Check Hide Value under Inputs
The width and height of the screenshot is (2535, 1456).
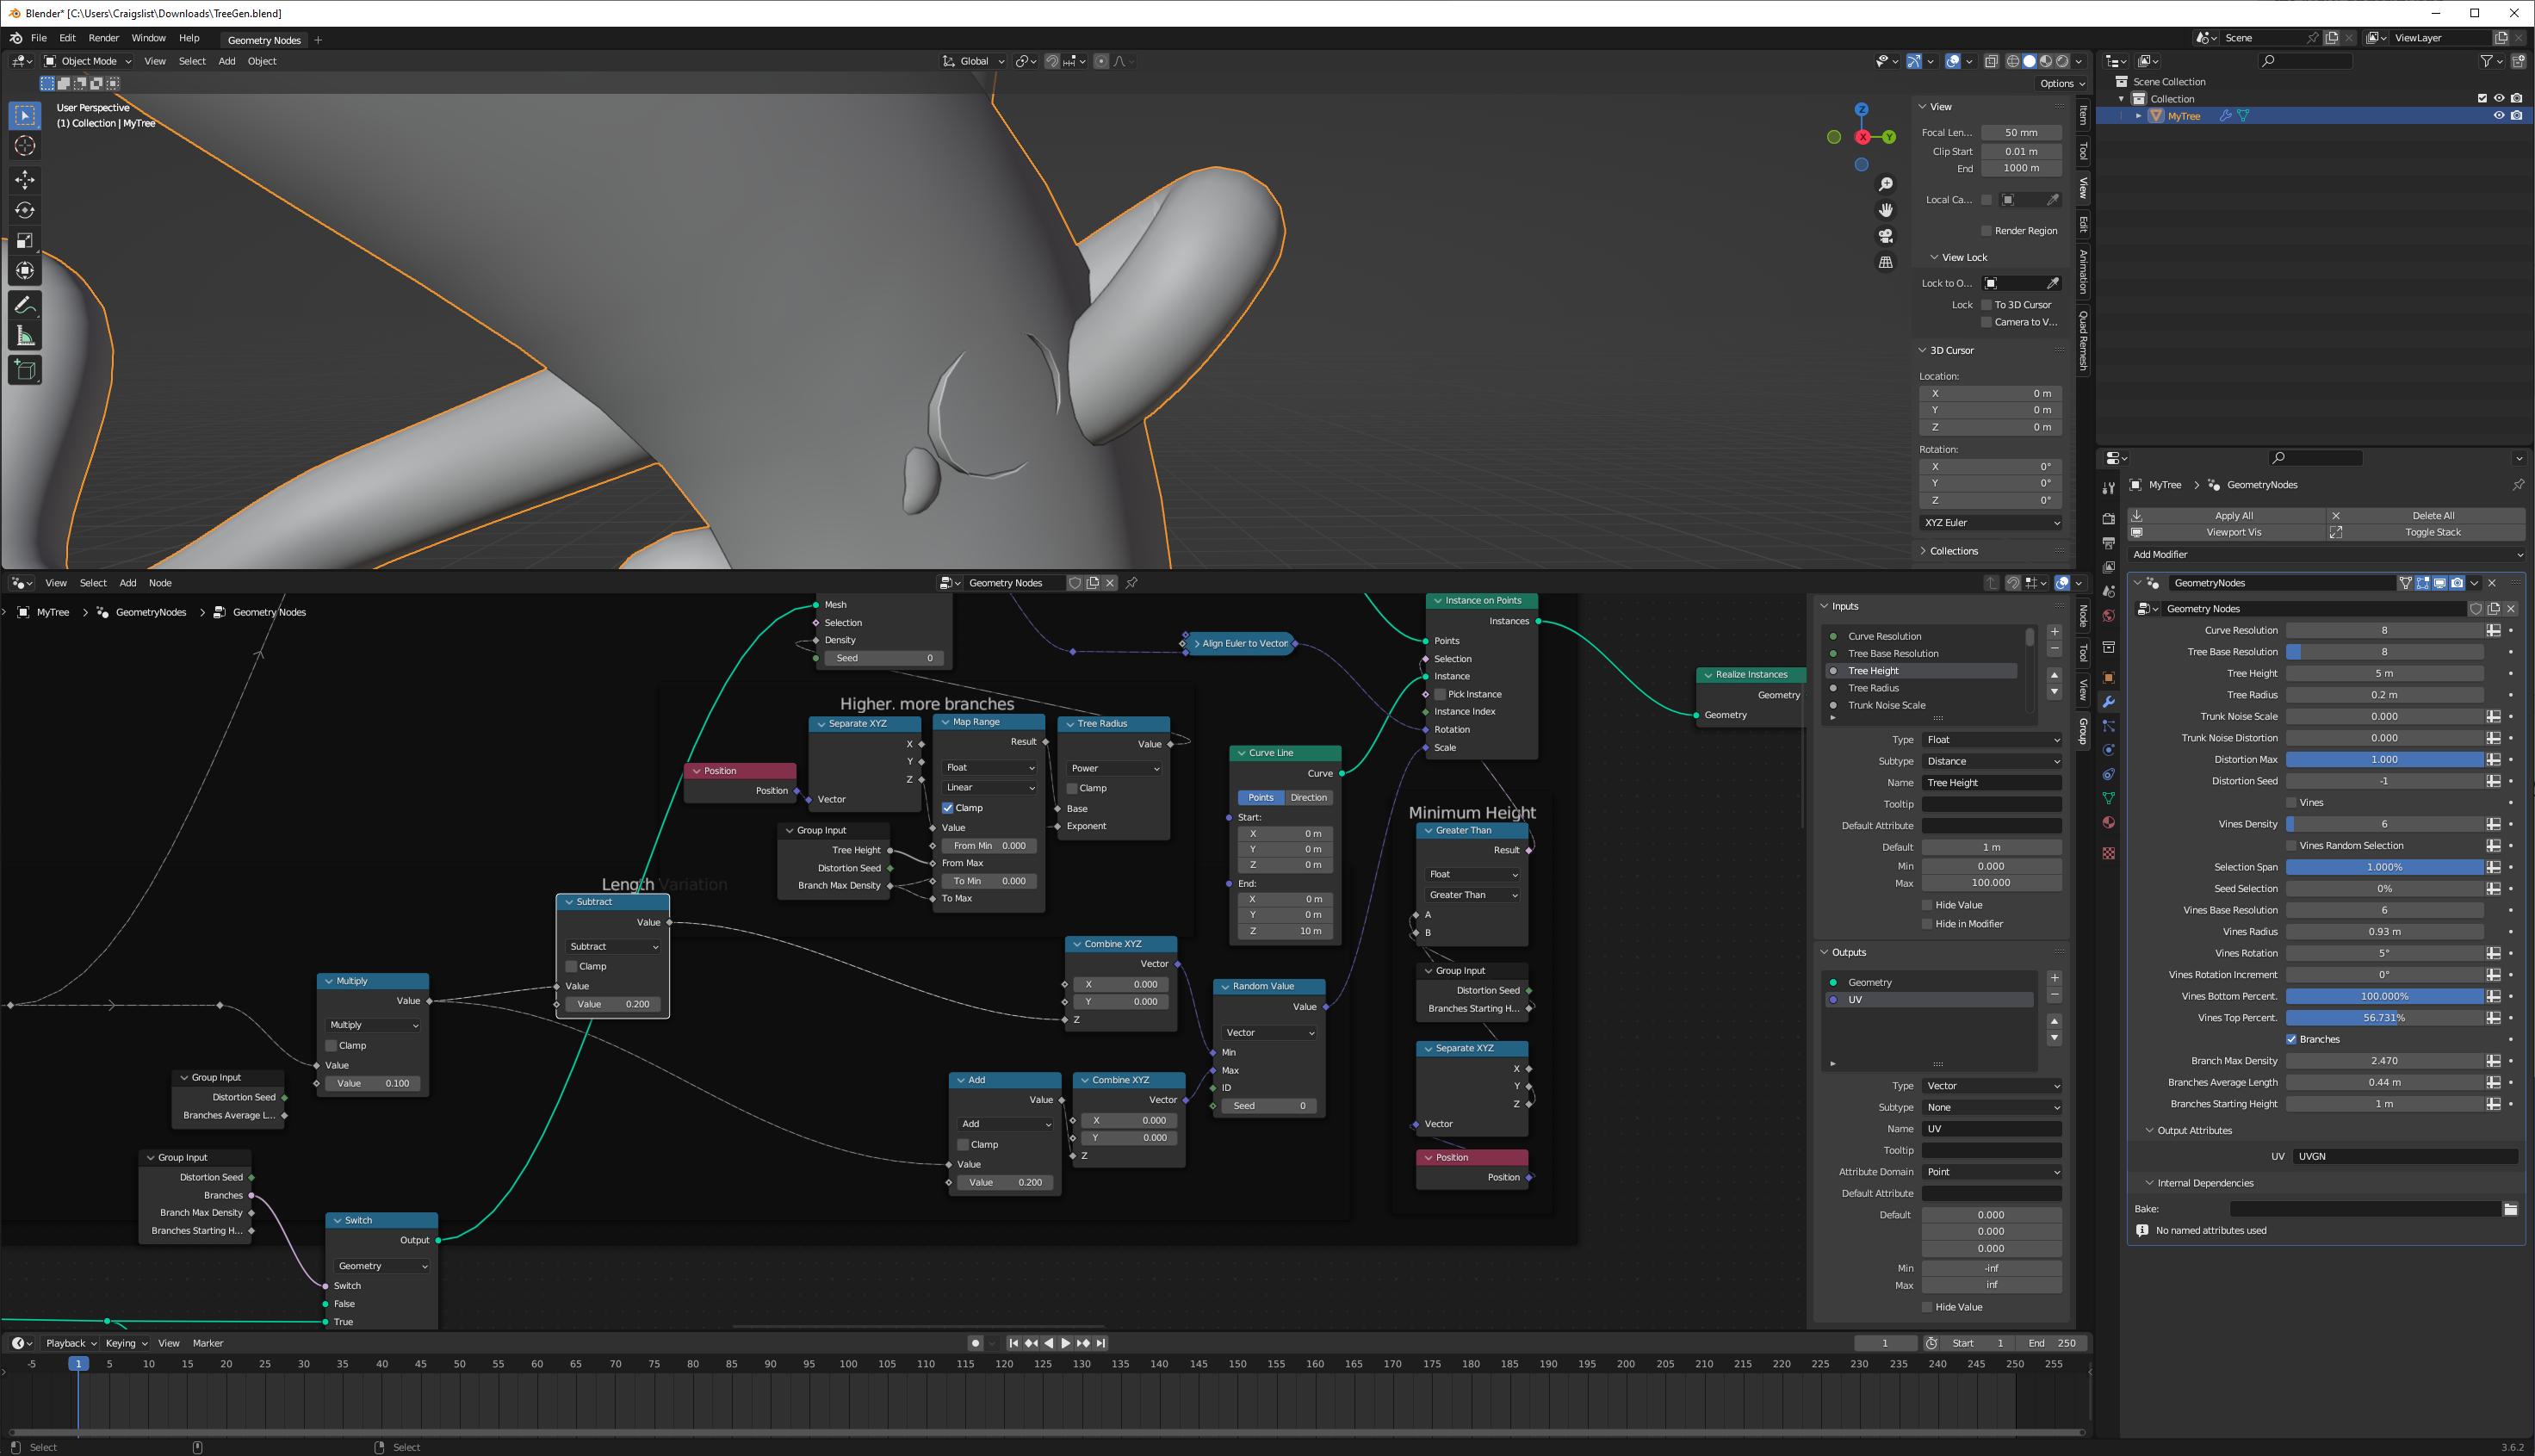1927,905
